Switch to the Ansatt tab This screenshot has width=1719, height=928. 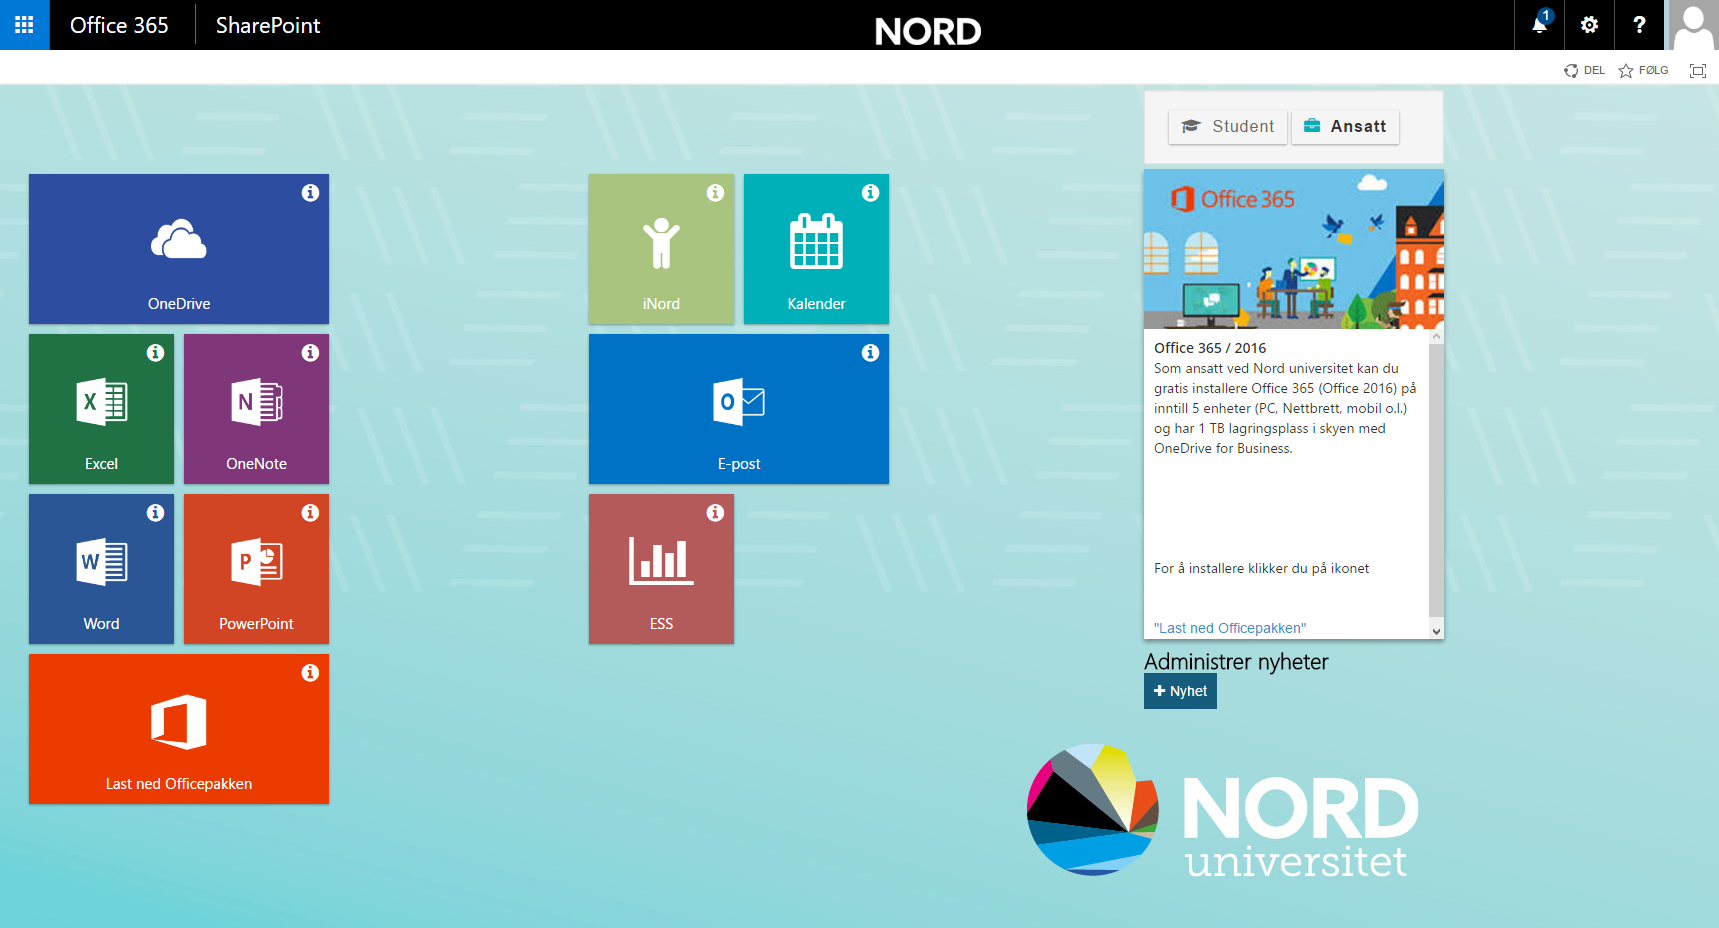point(1345,127)
